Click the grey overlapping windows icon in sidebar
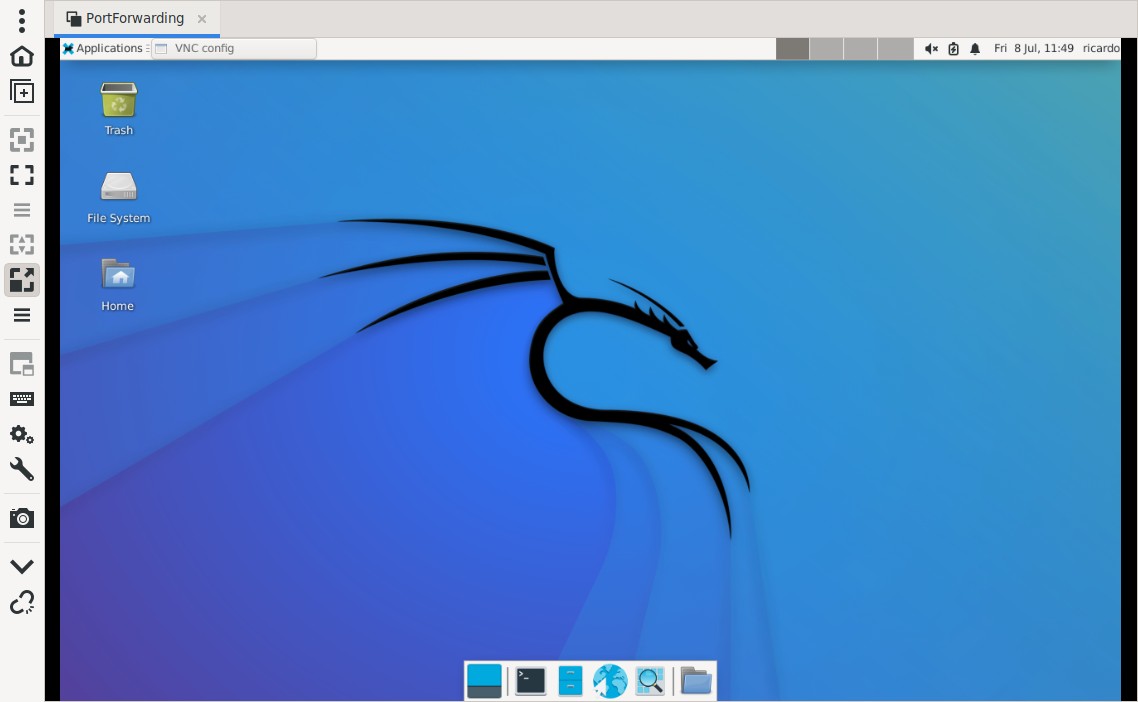Viewport: 1138px width, 702px height. click(22, 364)
